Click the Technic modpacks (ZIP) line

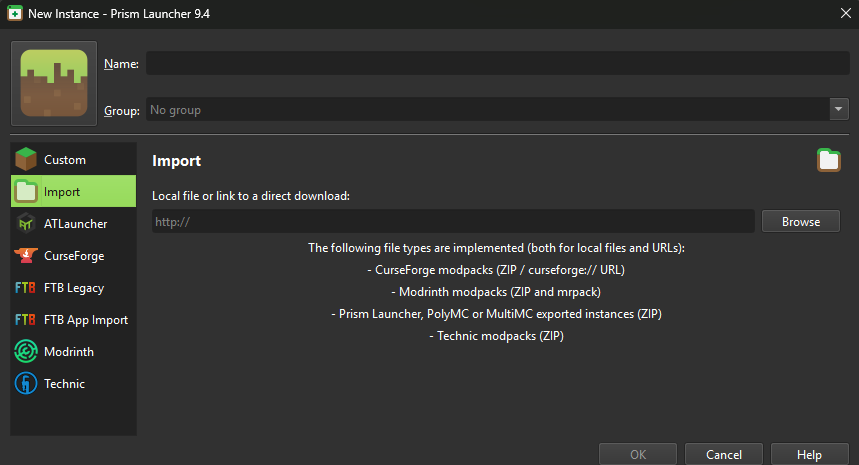point(496,335)
